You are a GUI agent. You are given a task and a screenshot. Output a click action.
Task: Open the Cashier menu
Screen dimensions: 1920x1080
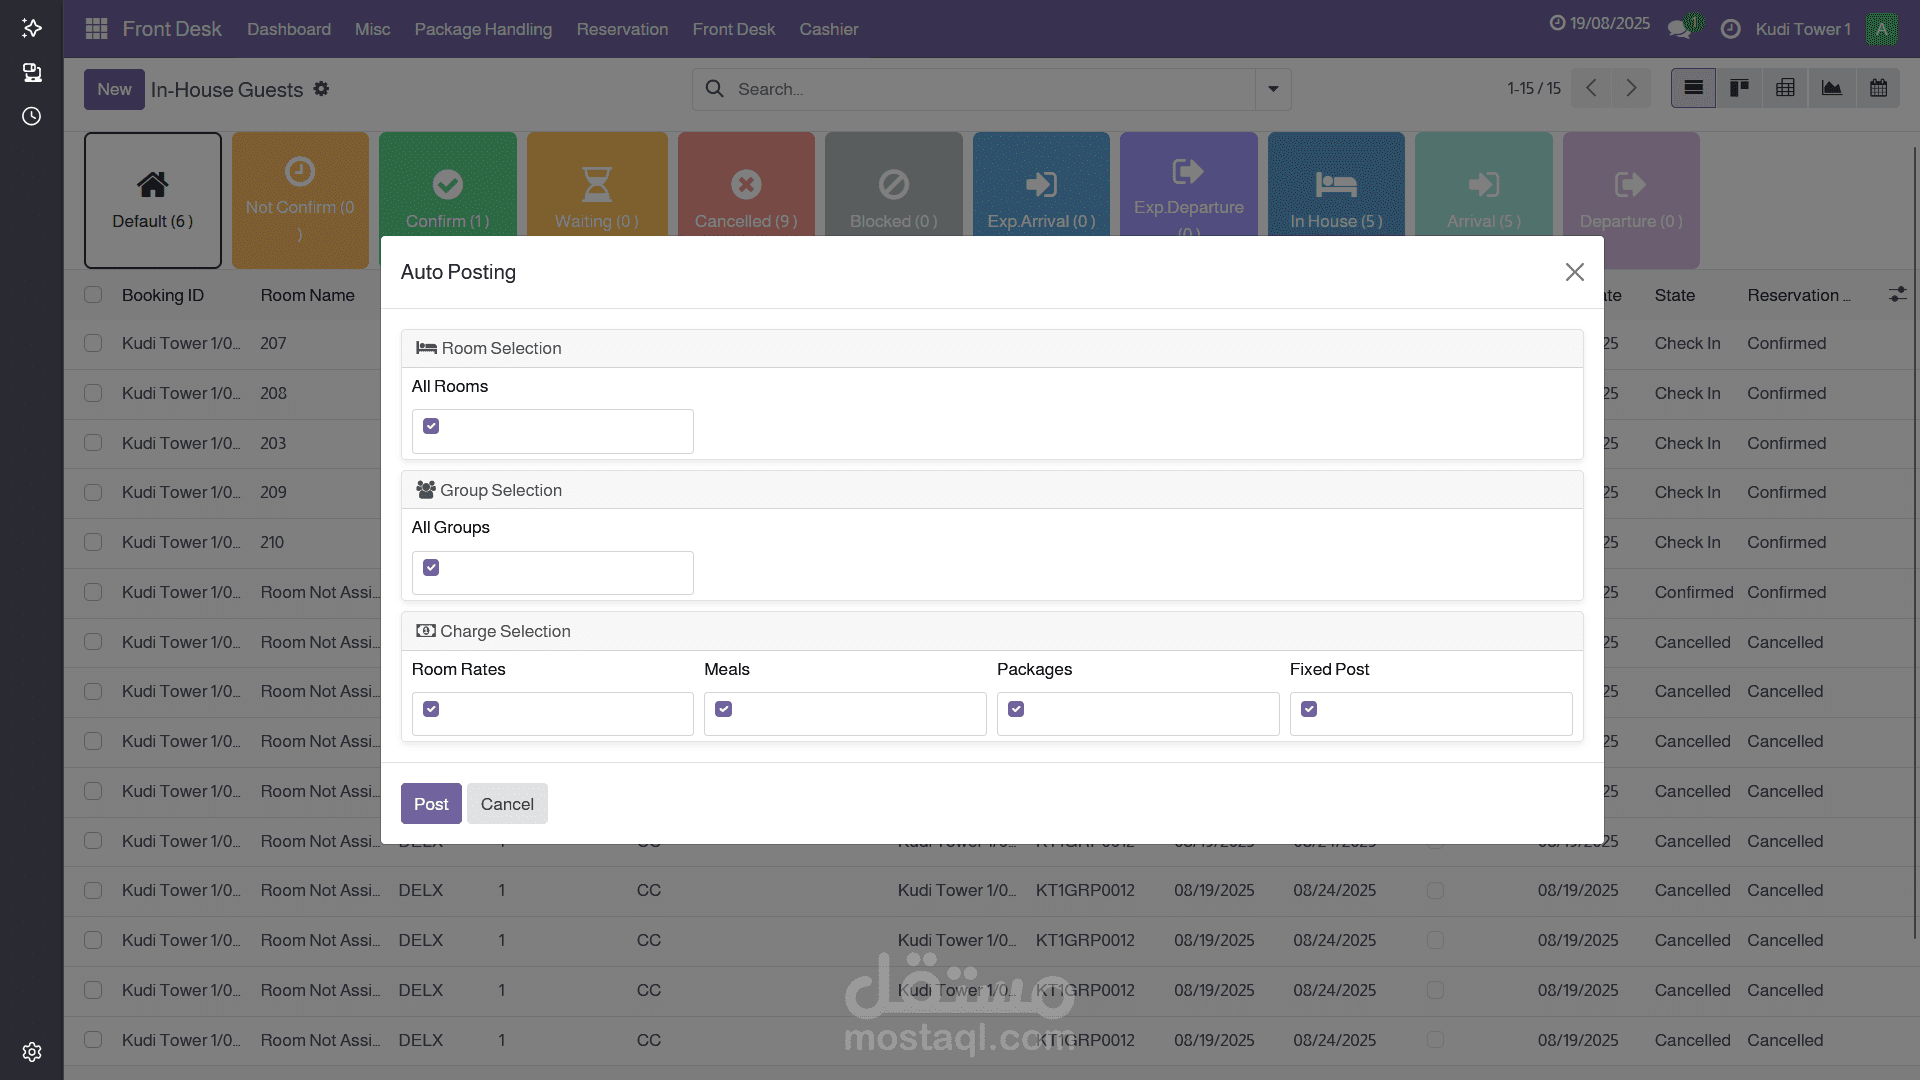point(828,29)
